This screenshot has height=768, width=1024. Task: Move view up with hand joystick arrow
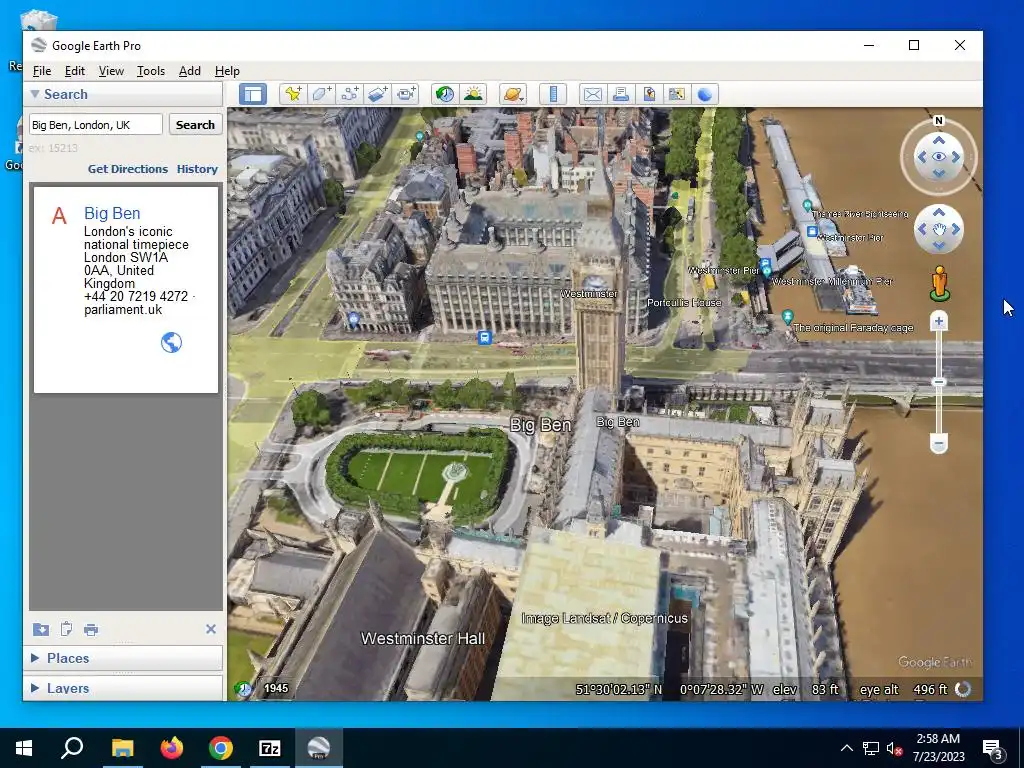938,212
